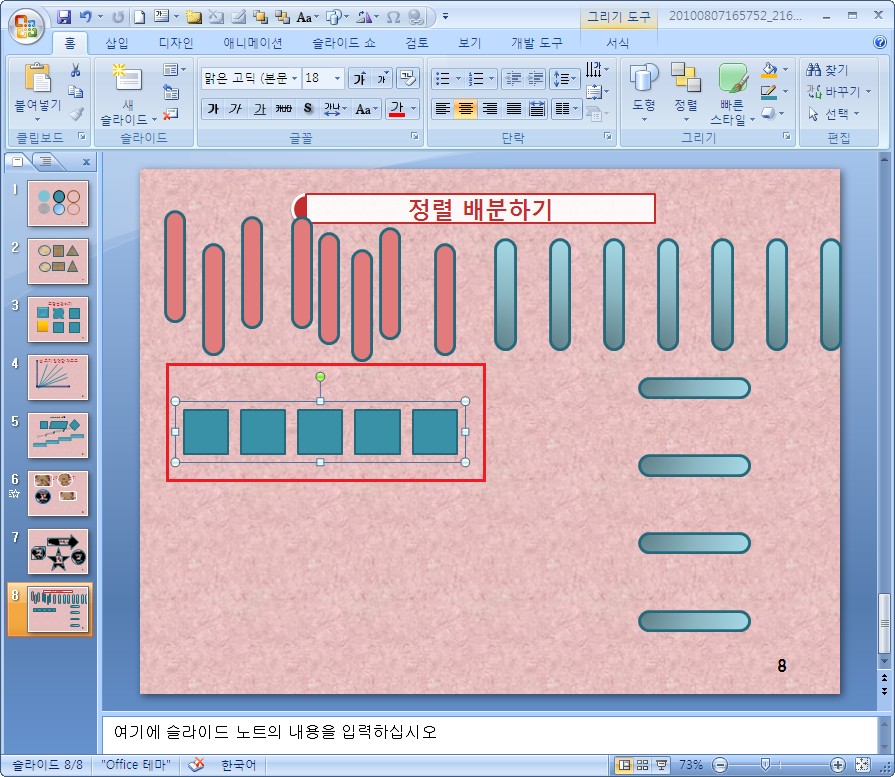Expand the font size 18 dropdown
The height and width of the screenshot is (777, 895).
pyautogui.click(x=337, y=78)
